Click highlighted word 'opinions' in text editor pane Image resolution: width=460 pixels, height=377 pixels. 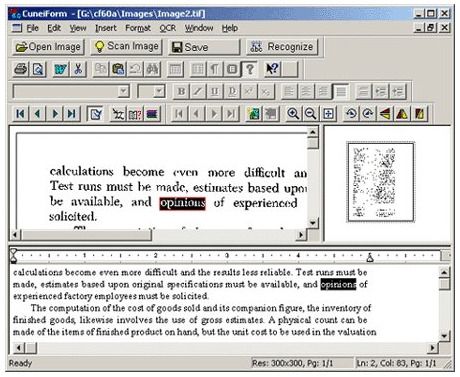(338, 284)
